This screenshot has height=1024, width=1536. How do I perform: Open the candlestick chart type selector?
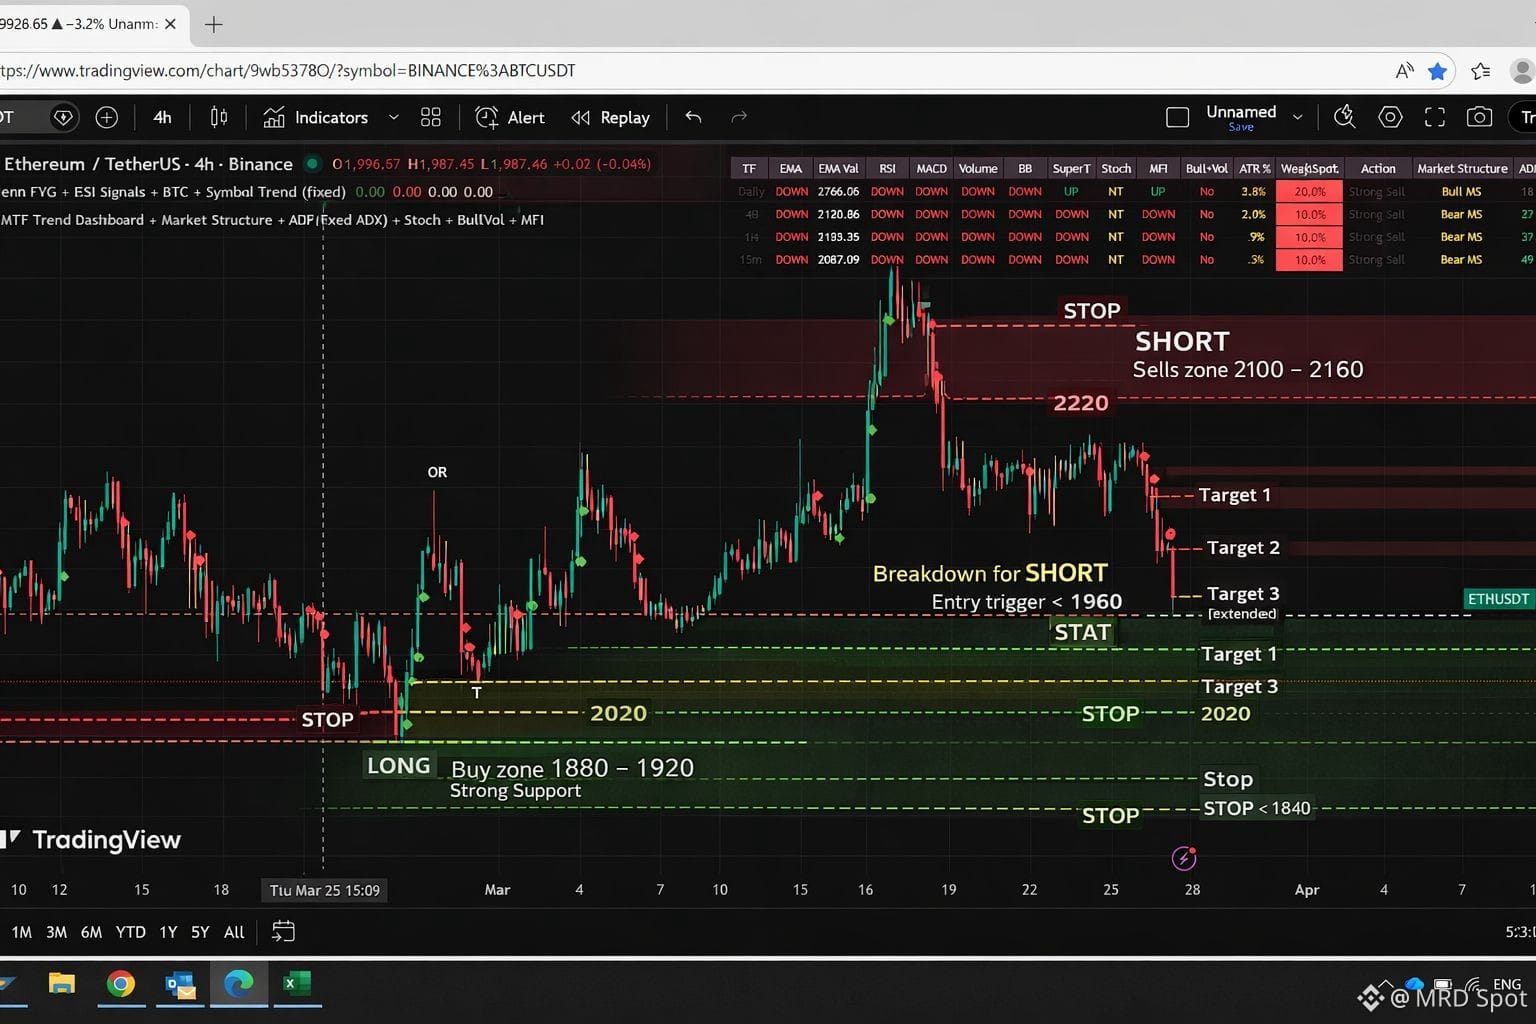[219, 117]
